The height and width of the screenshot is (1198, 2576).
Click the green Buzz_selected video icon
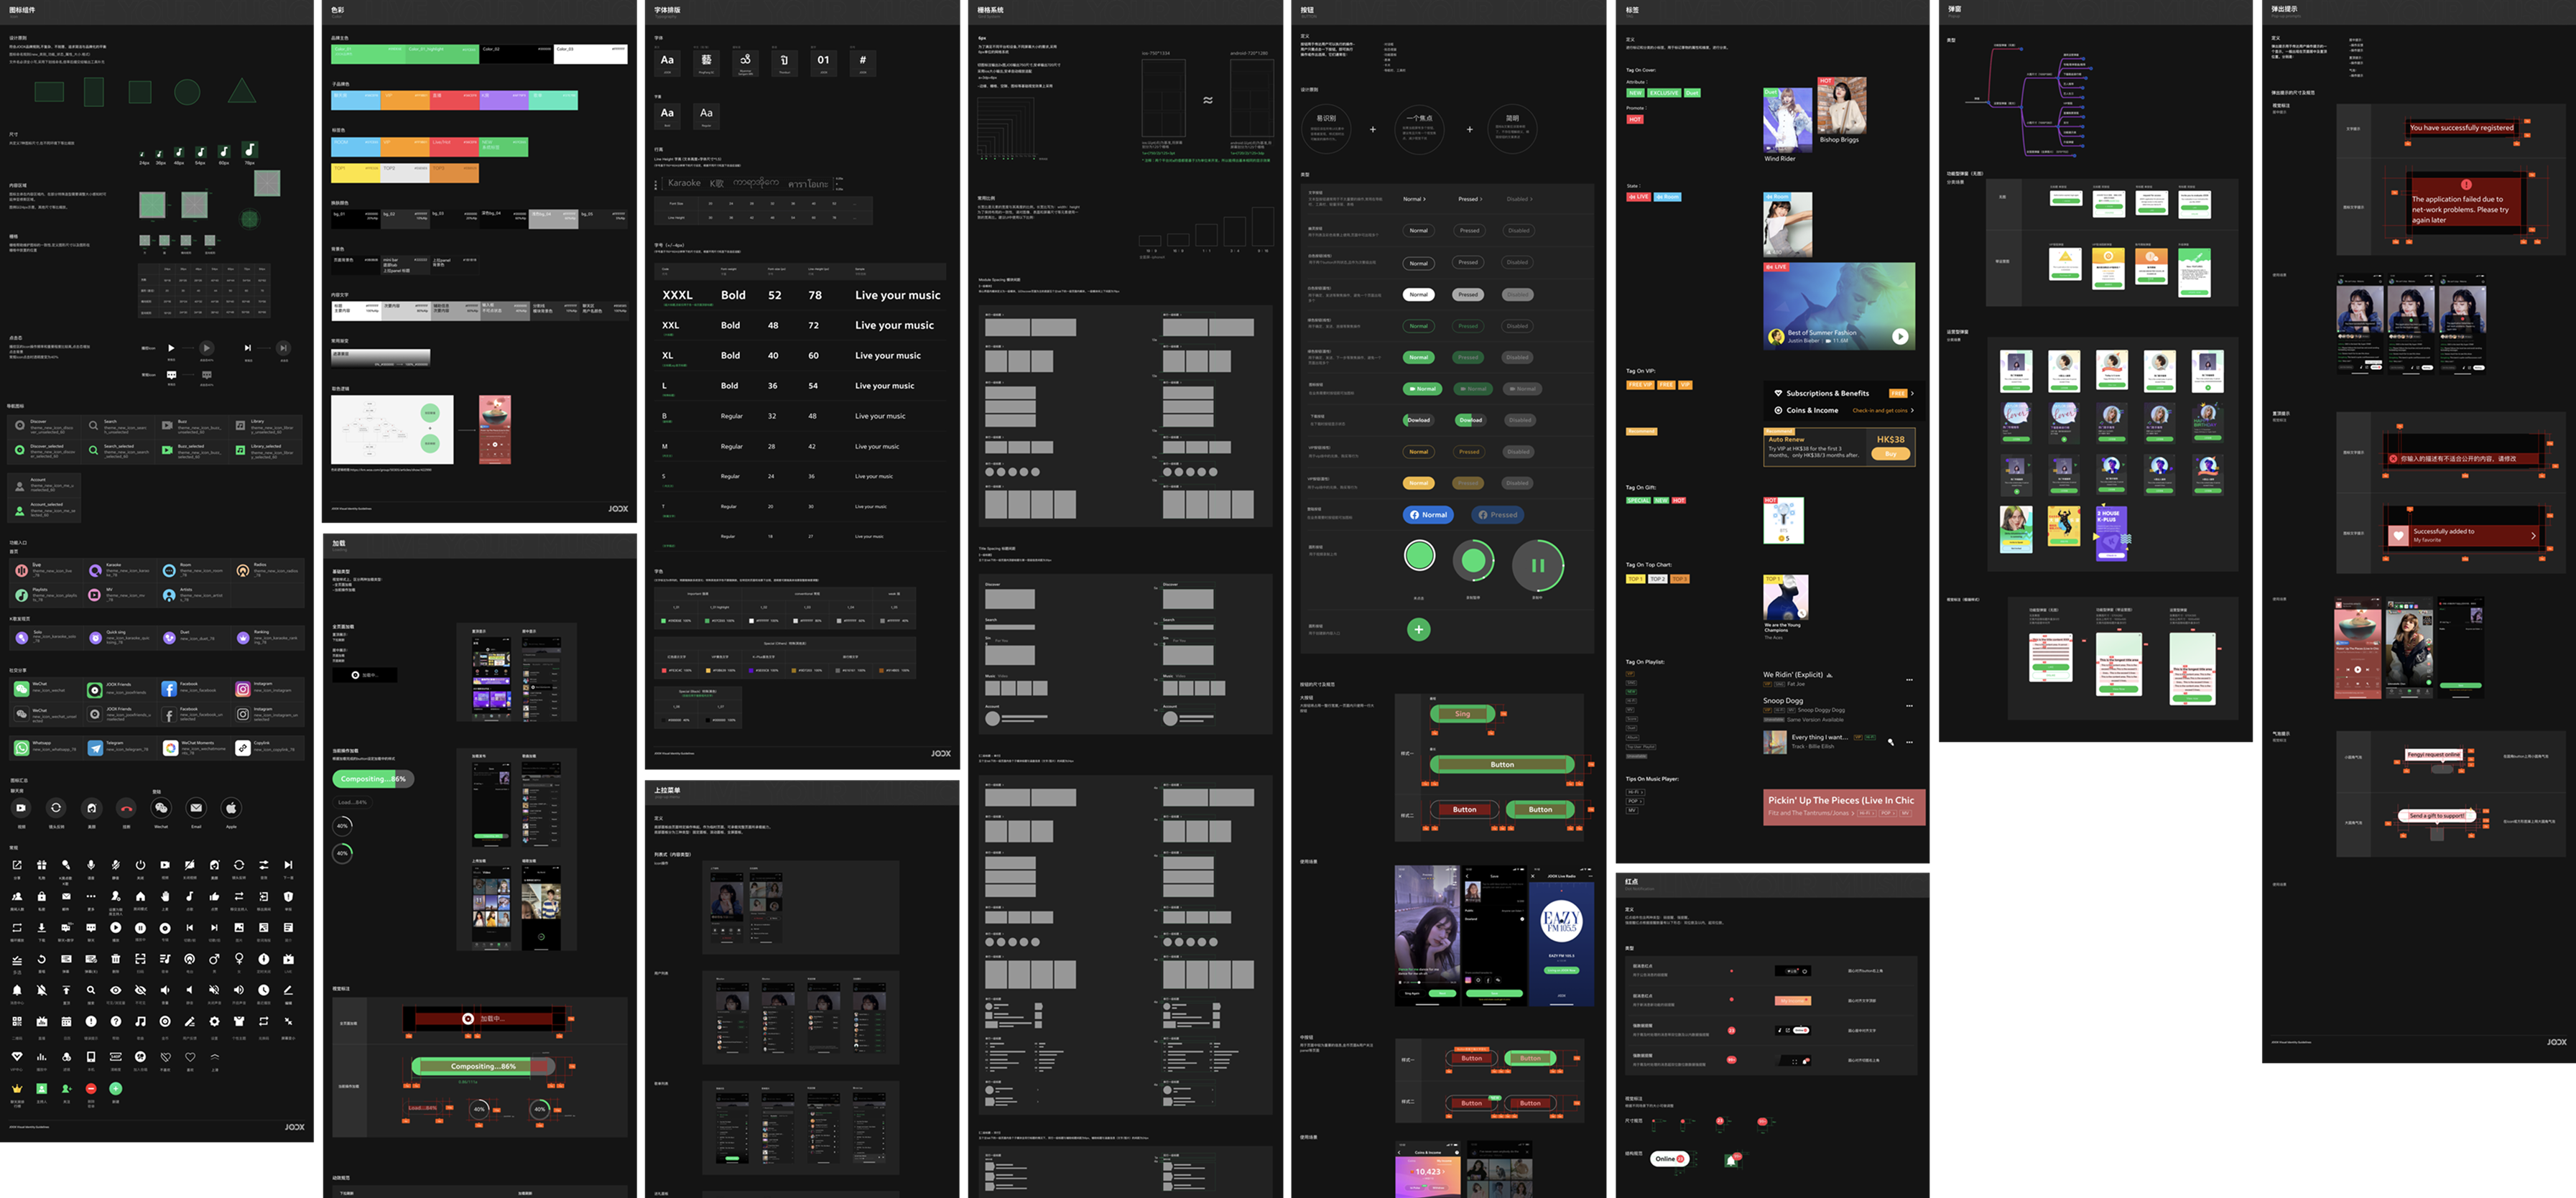pos(168,451)
